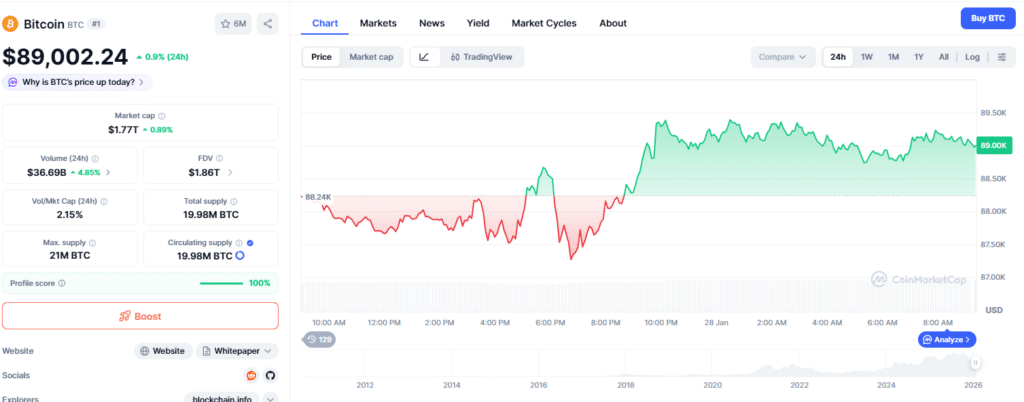
Task: Open the share icon button
Action: point(268,24)
